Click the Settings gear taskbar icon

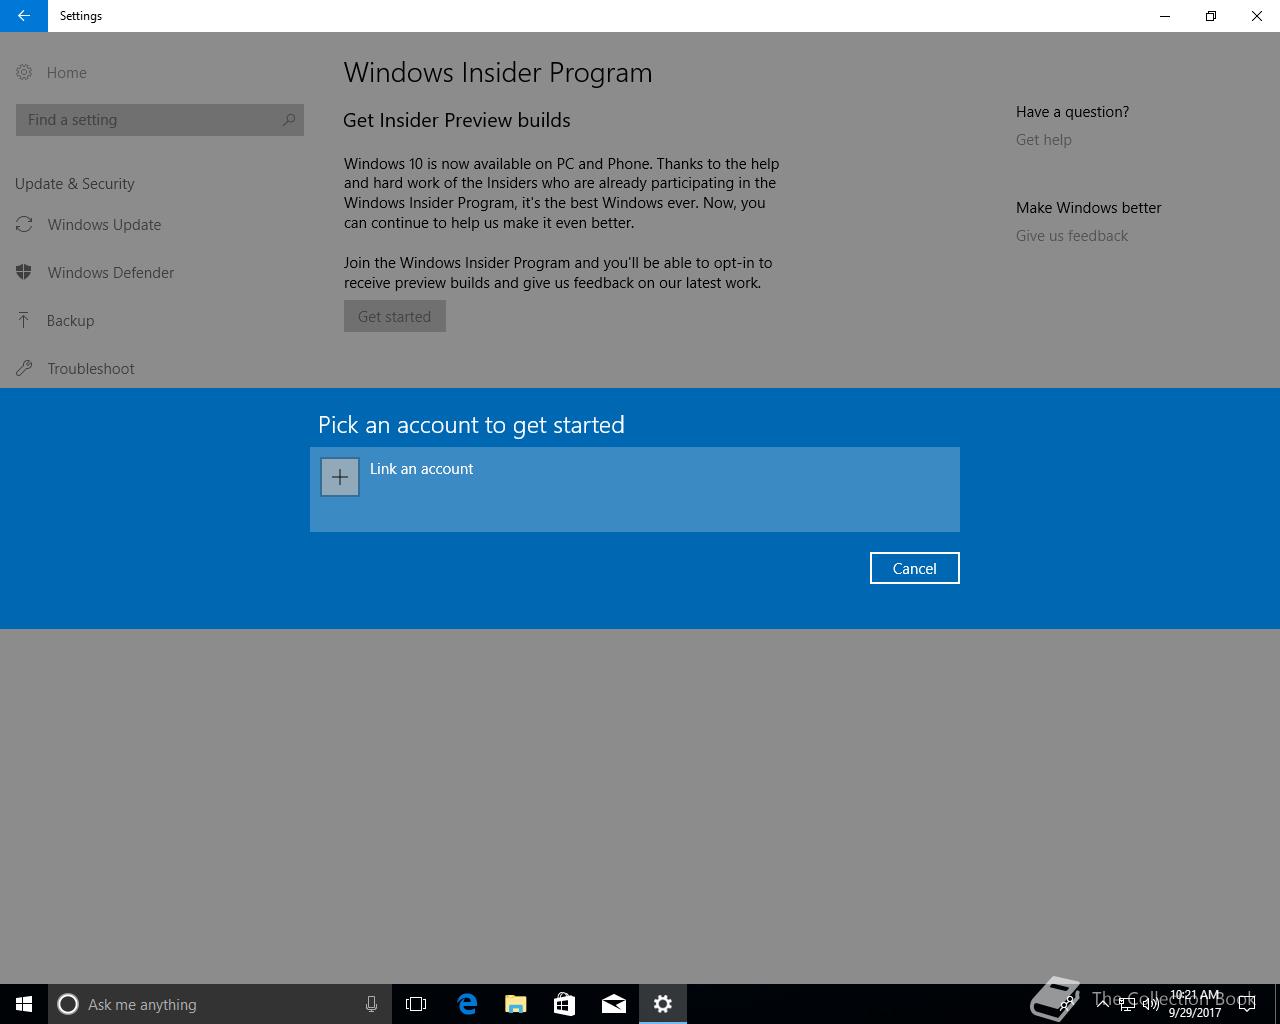(x=663, y=1004)
